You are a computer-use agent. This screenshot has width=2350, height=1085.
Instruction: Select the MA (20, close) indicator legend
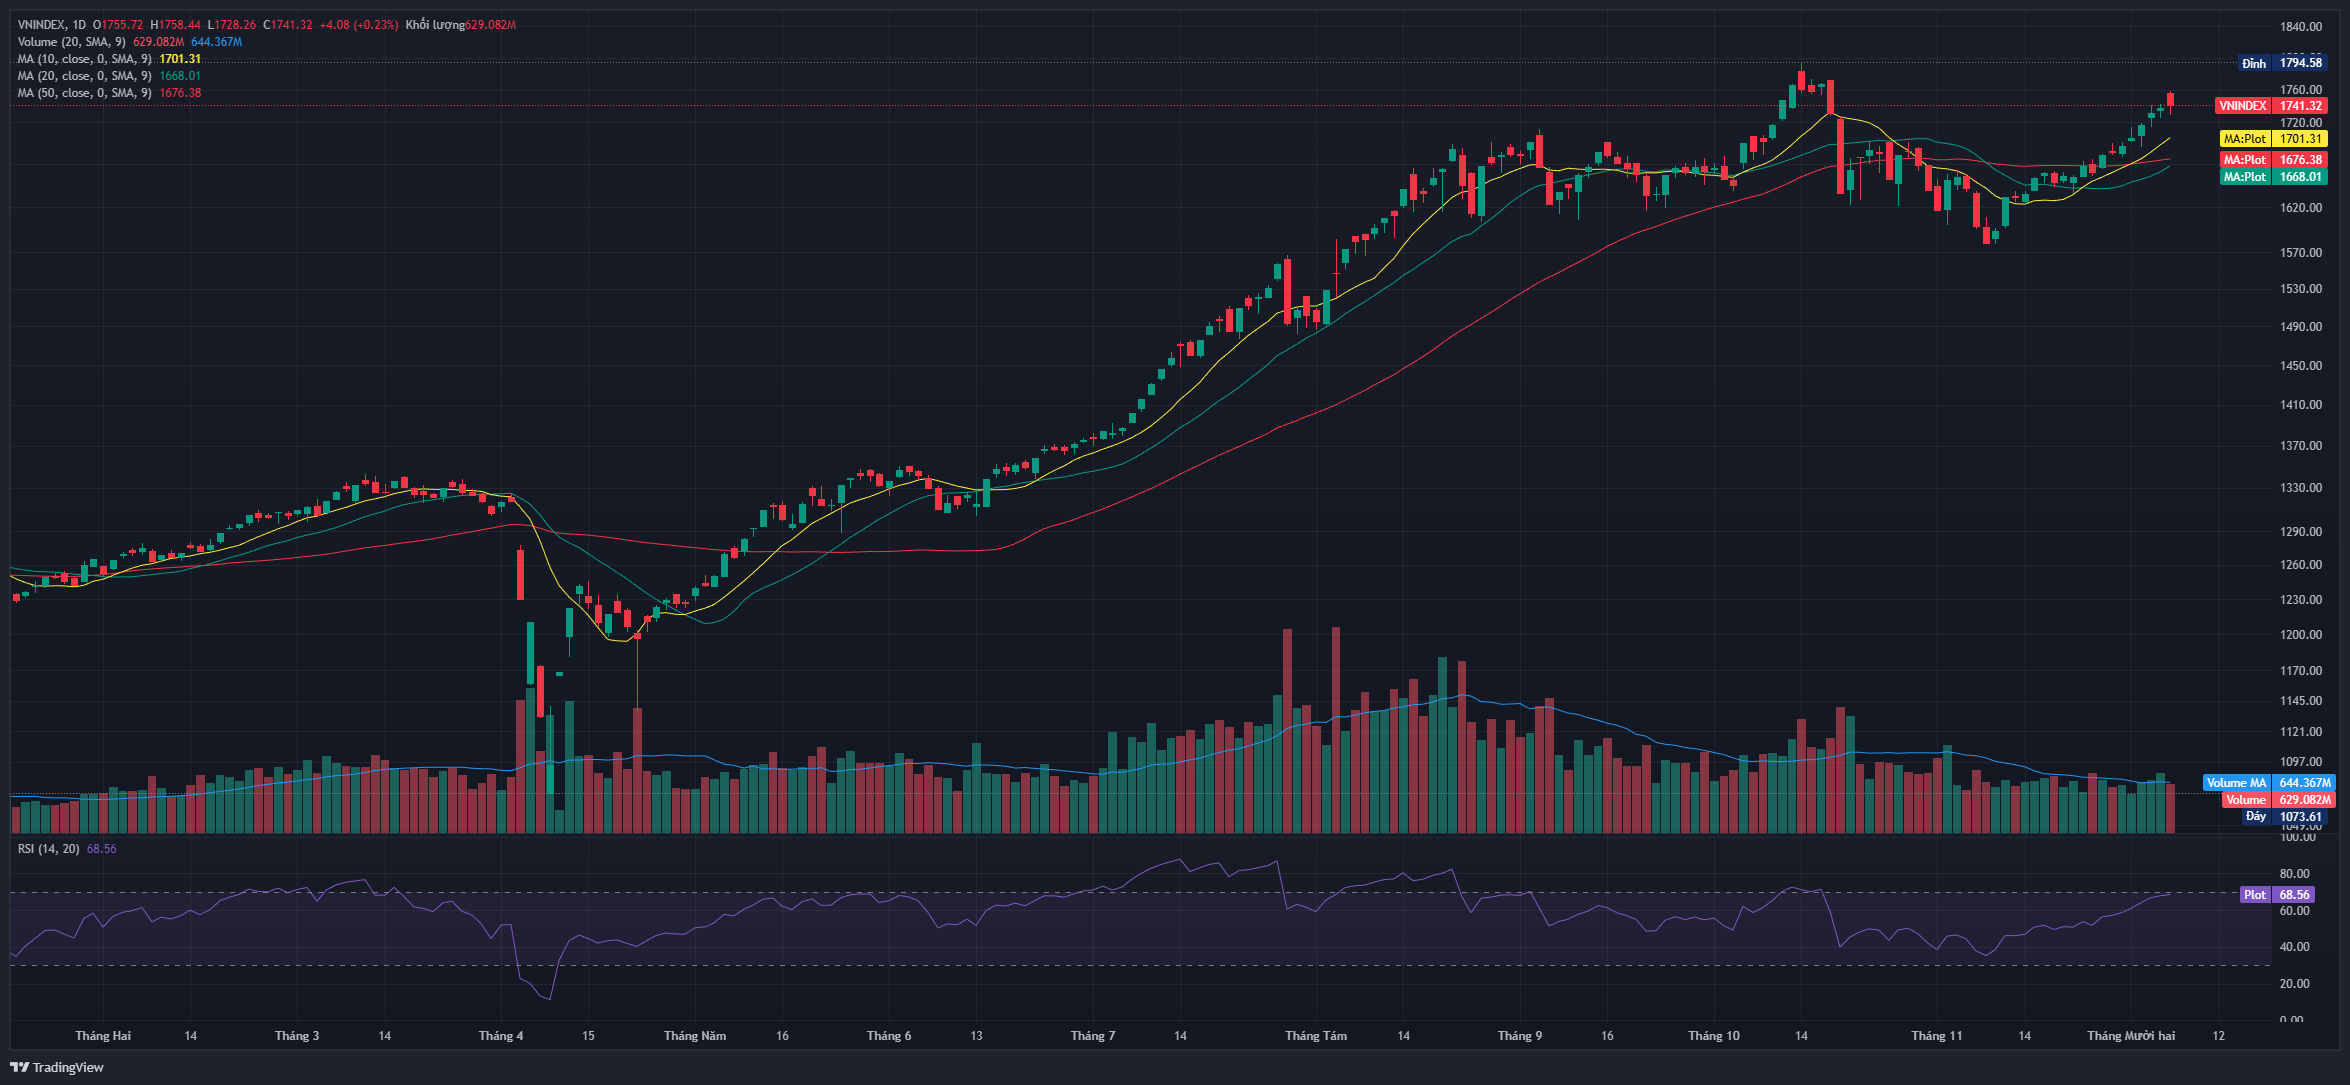pos(84,76)
